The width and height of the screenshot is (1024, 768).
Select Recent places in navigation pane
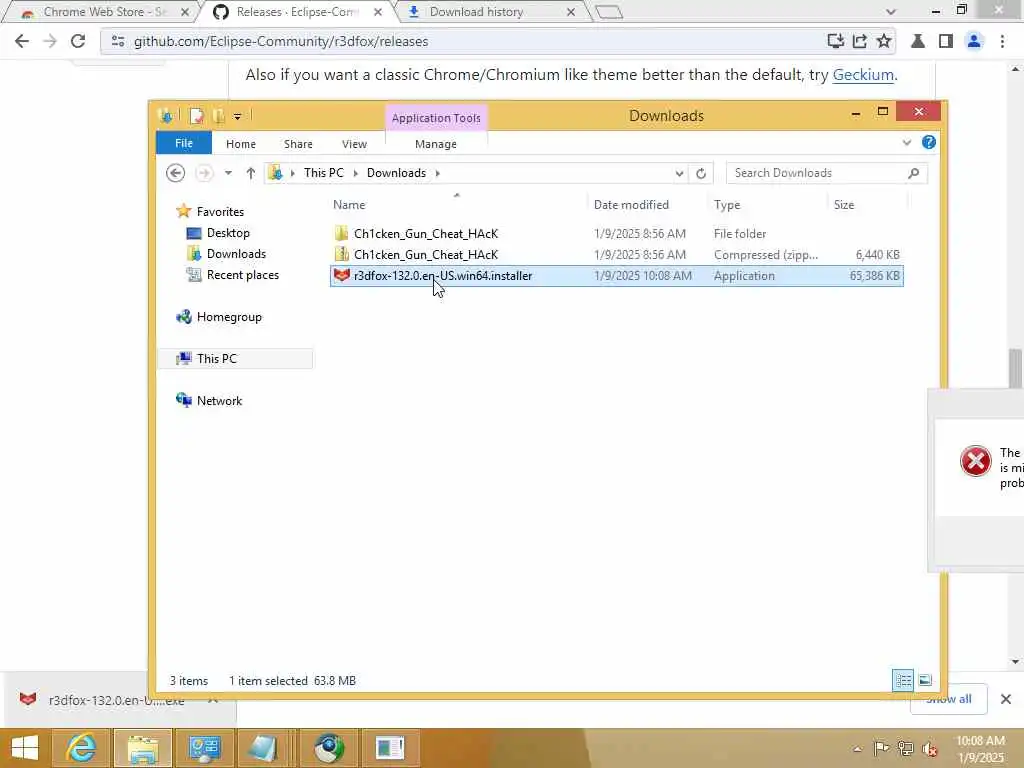242,275
